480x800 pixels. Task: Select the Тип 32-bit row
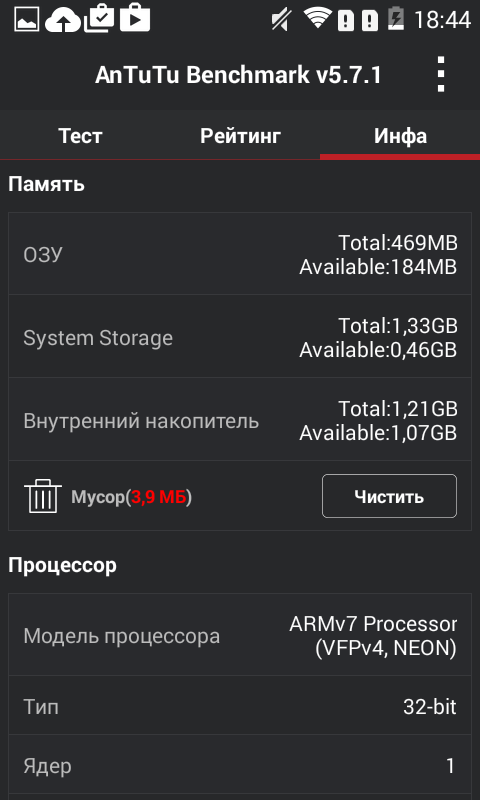point(240,706)
